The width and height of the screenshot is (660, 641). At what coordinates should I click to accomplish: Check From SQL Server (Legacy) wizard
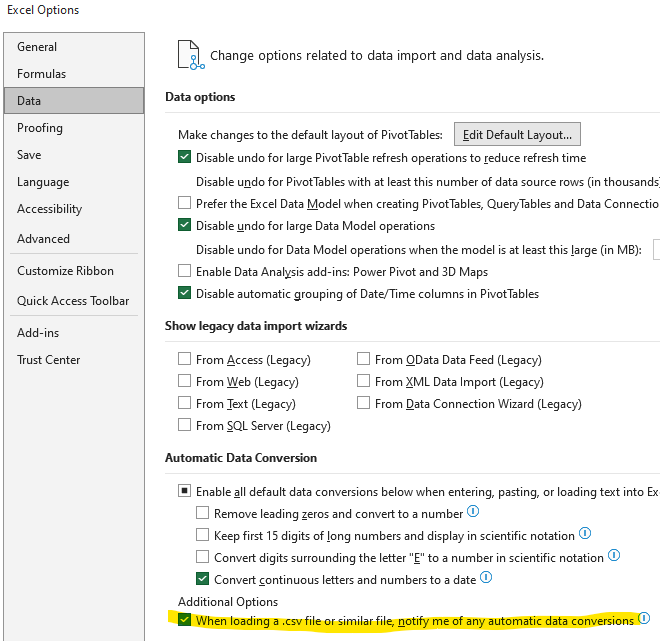coord(184,425)
